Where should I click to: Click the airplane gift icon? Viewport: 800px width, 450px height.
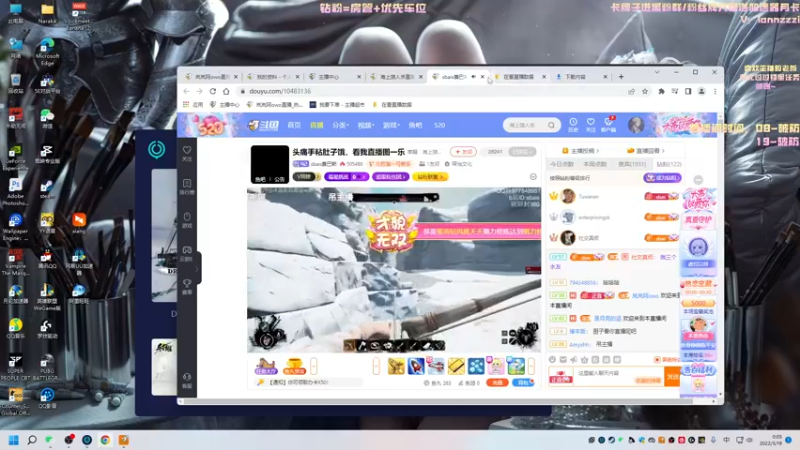[x=436, y=366]
